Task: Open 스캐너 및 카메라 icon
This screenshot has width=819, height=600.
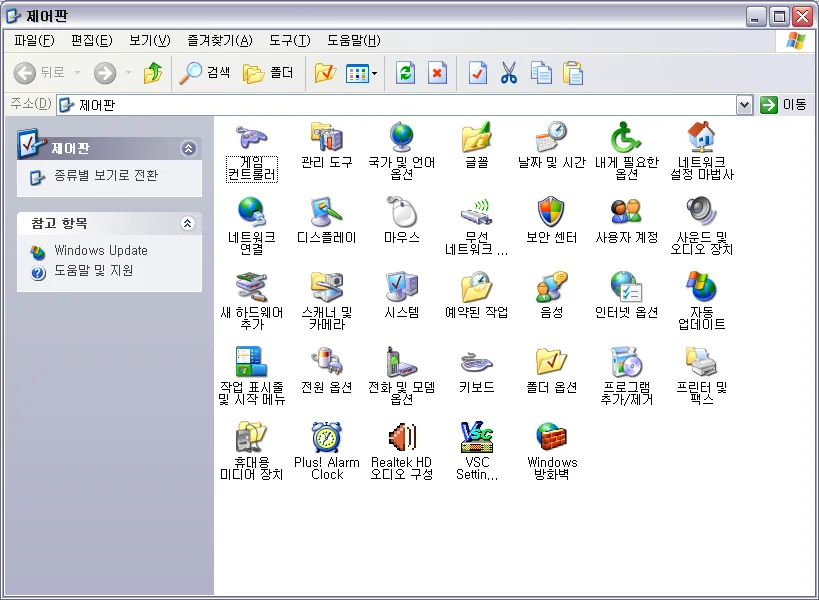Action: pyautogui.click(x=327, y=287)
